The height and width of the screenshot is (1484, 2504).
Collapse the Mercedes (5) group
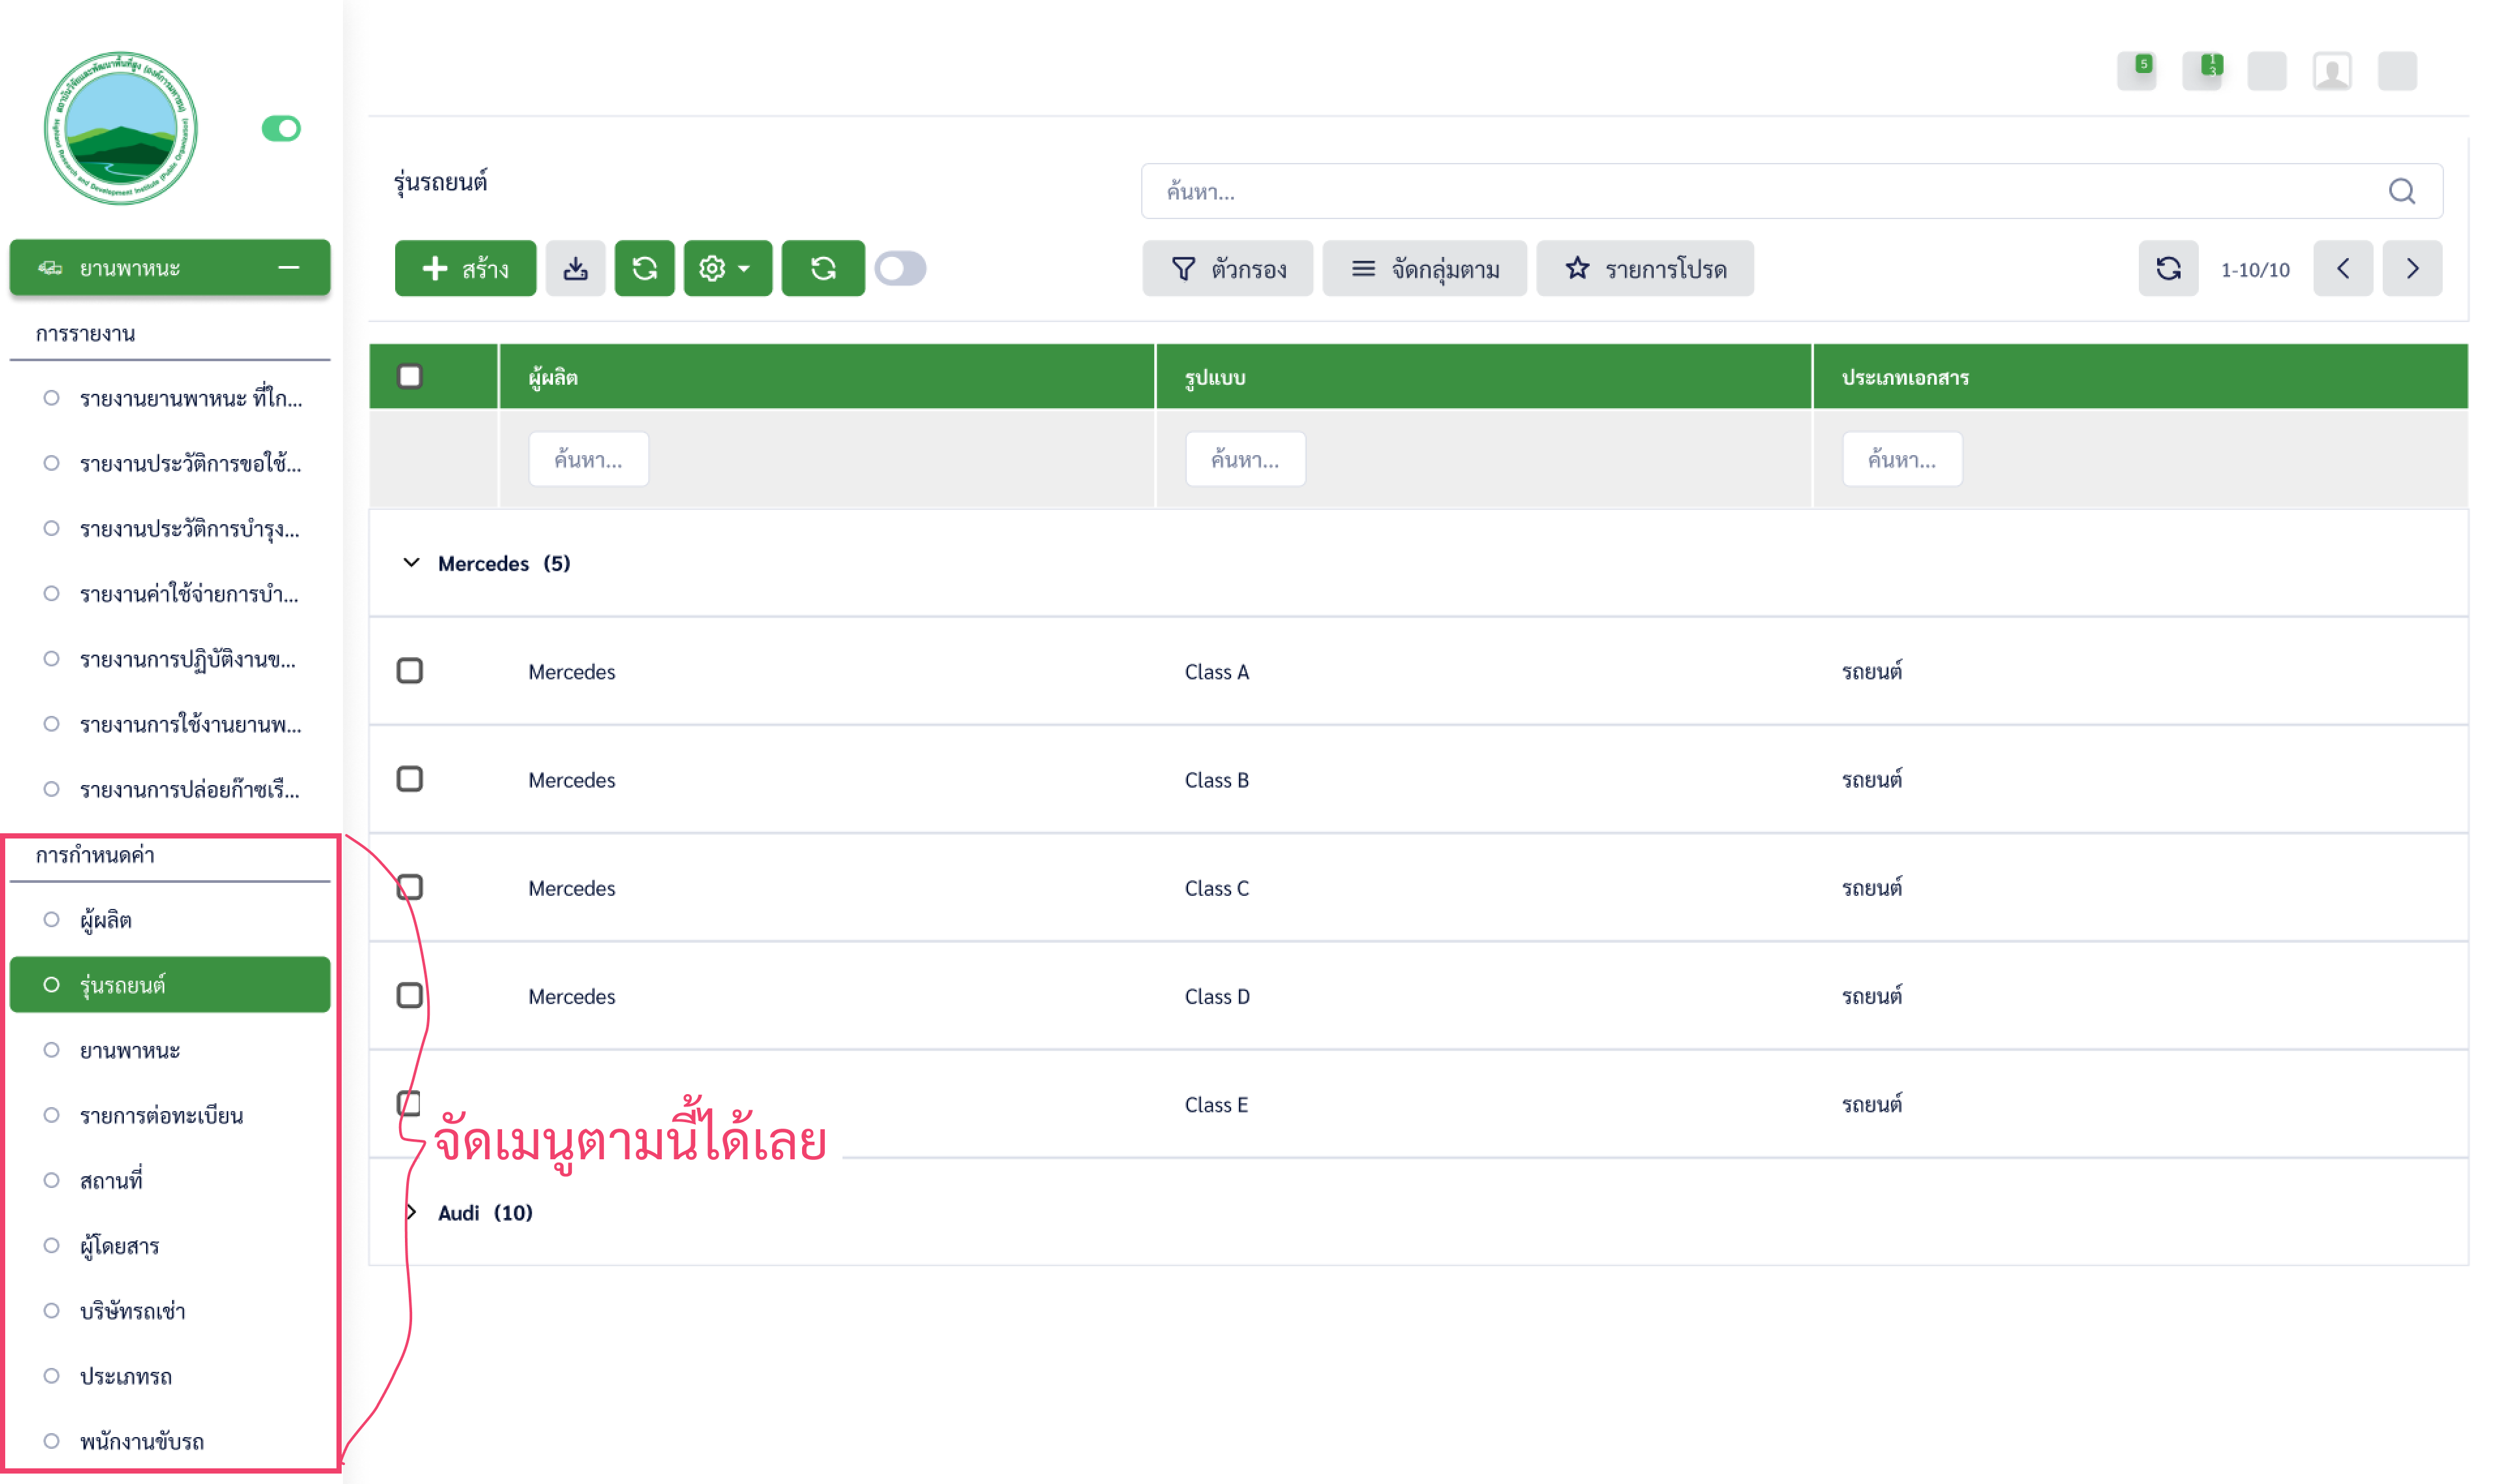pyautogui.click(x=411, y=563)
